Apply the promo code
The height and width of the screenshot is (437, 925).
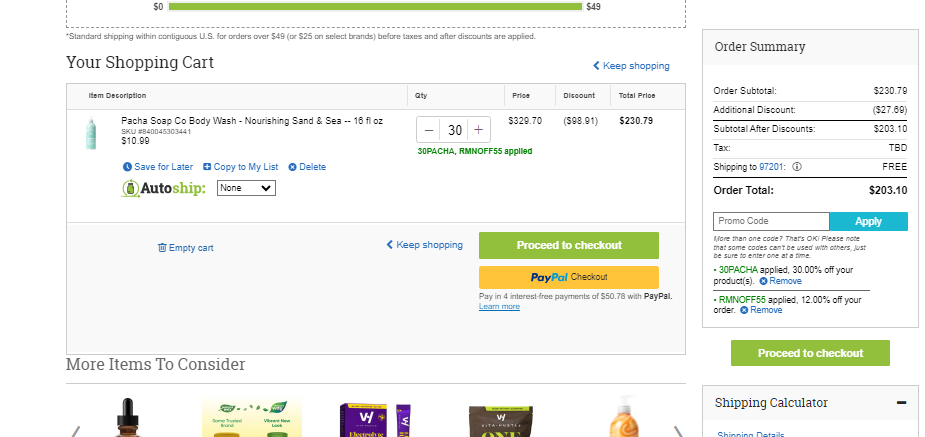[x=868, y=221]
